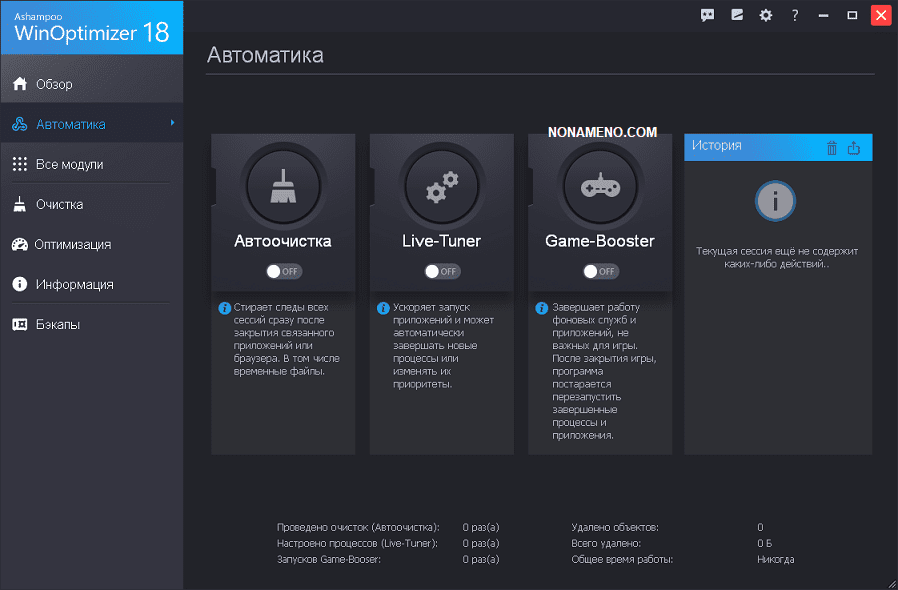Open the help question mark icon
This screenshot has width=898, height=590.
(795, 15)
